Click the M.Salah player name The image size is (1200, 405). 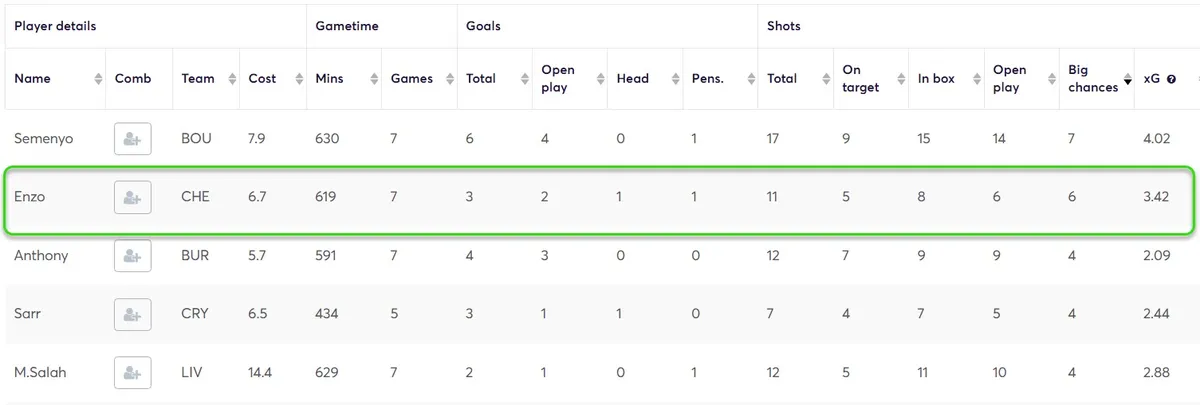[x=41, y=373]
